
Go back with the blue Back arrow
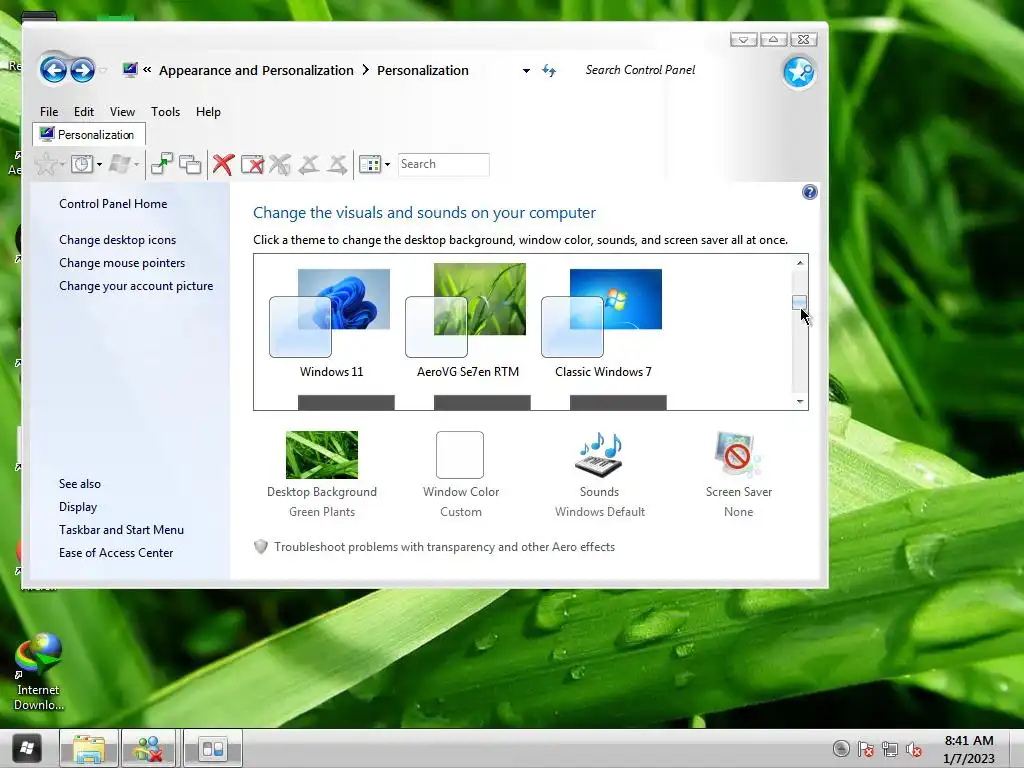click(53, 70)
